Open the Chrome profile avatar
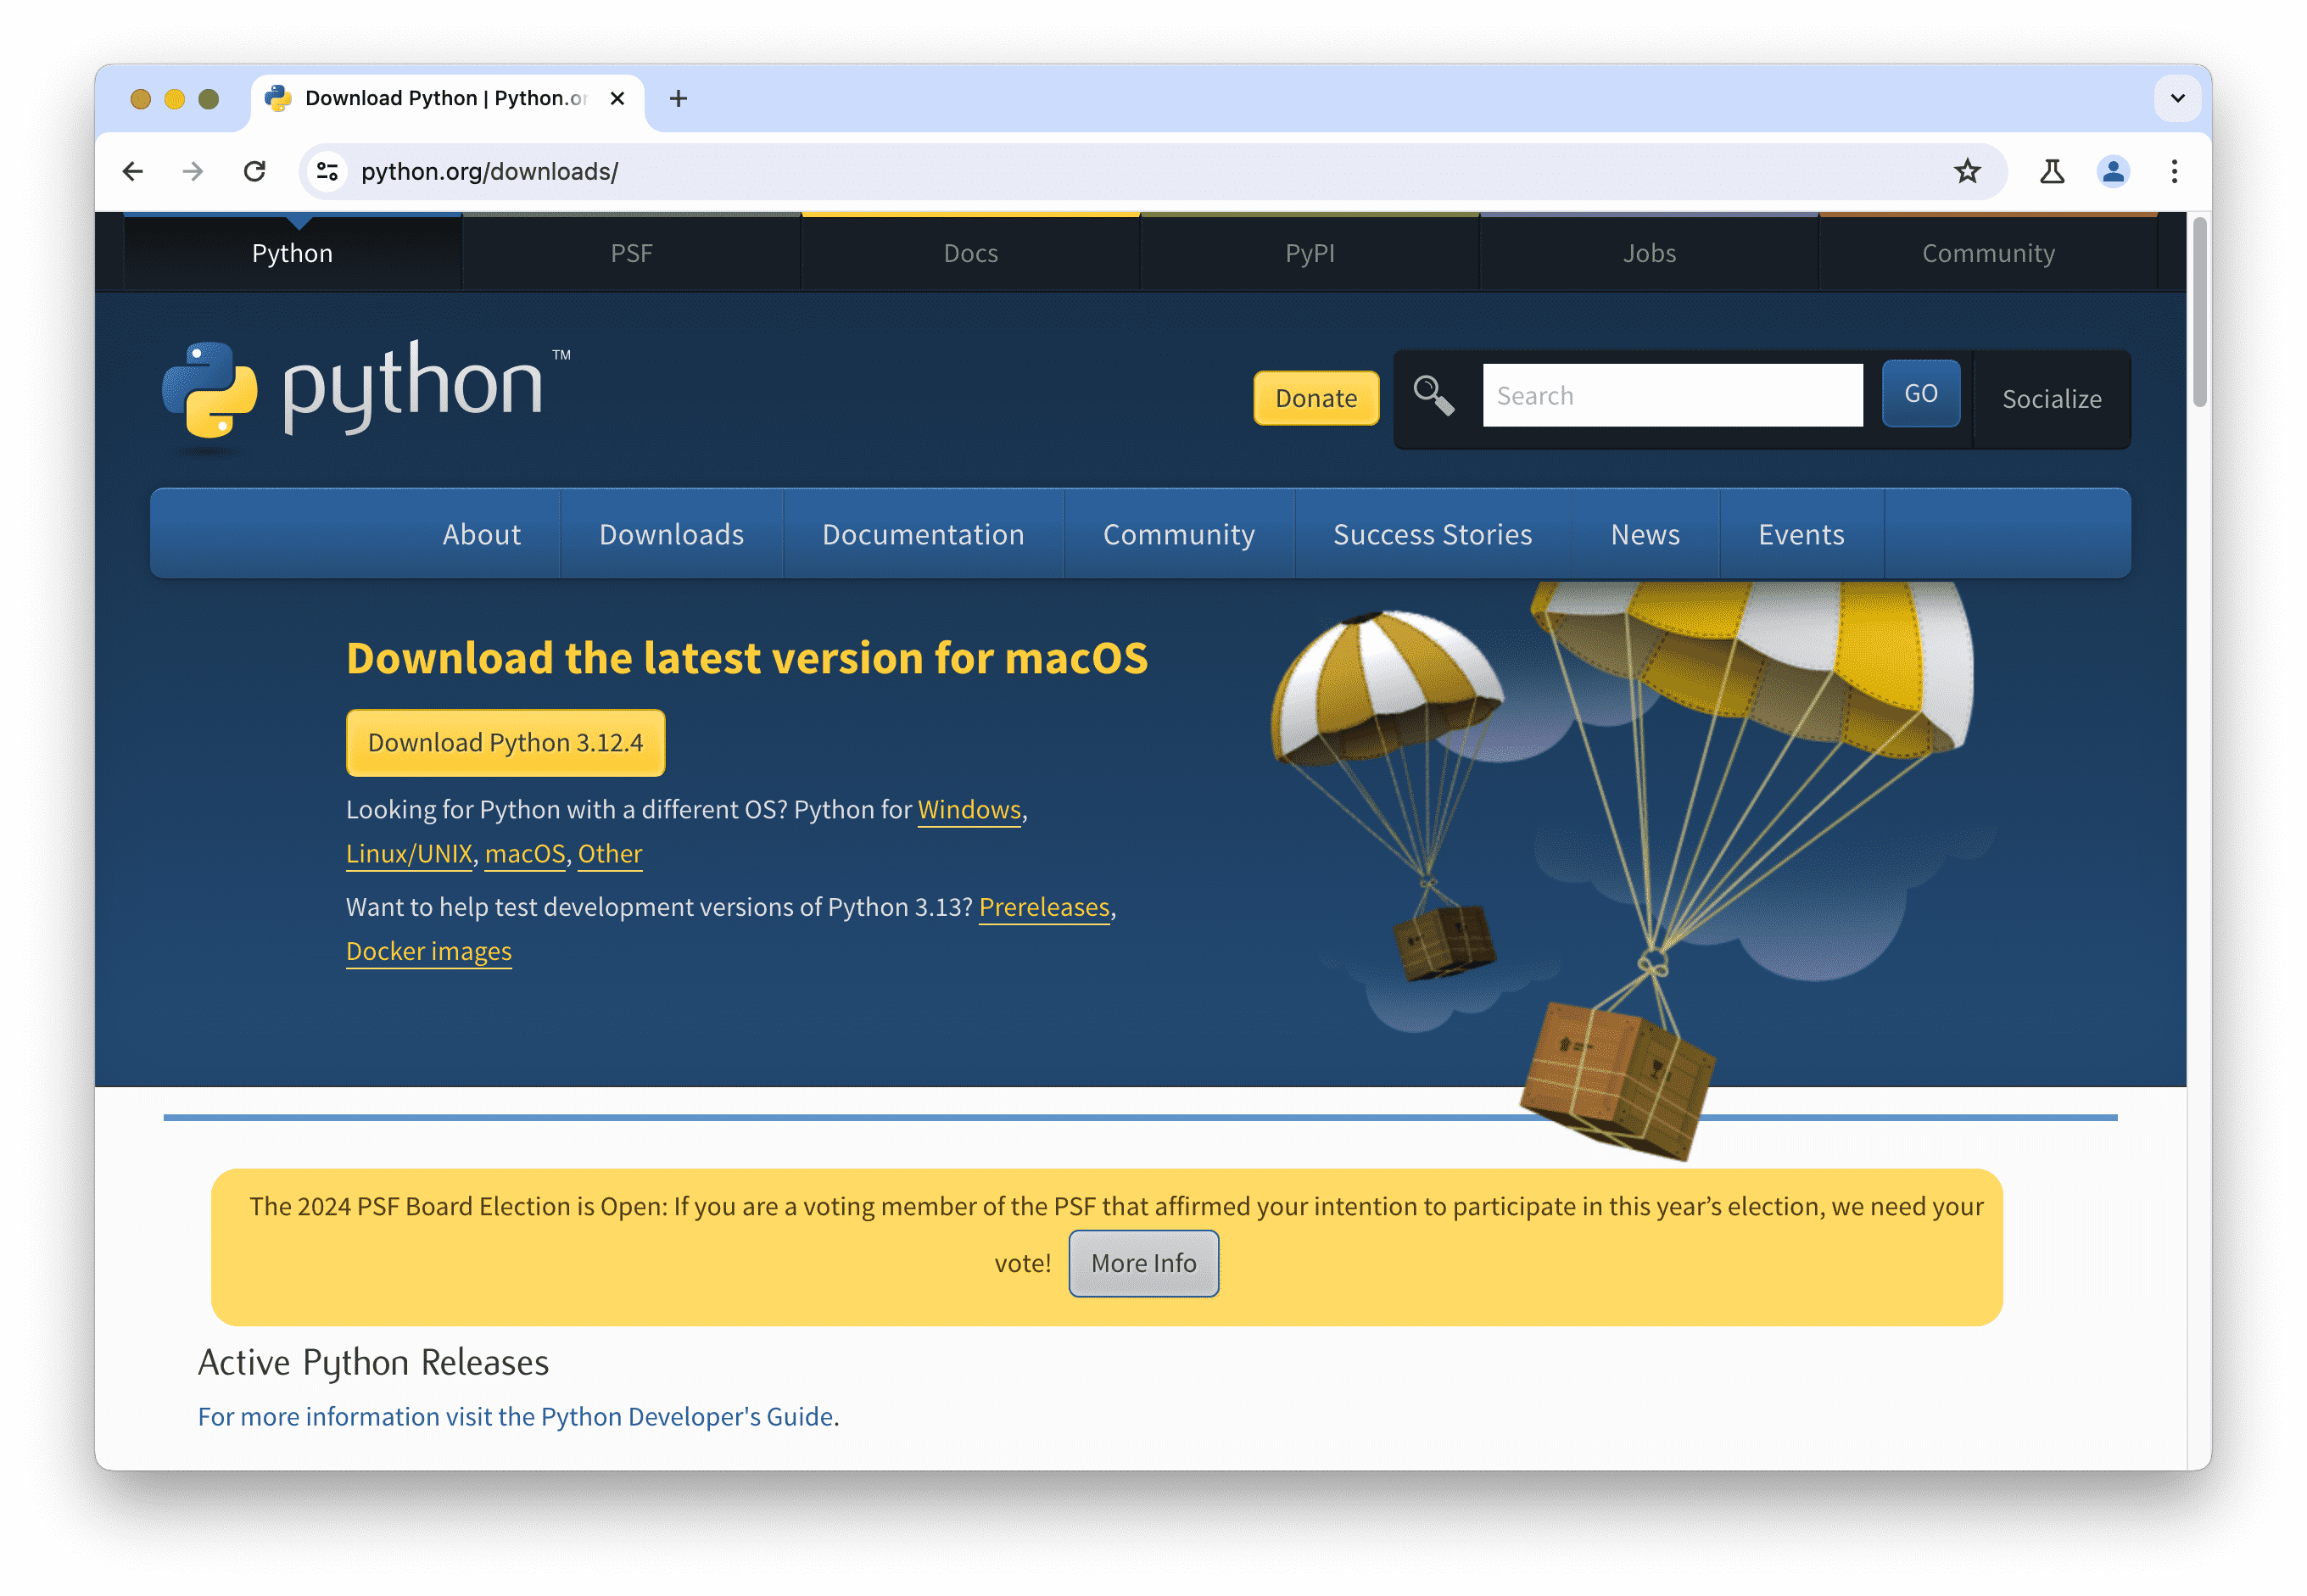Screen dimensions: 2307x1596 pos(2112,171)
